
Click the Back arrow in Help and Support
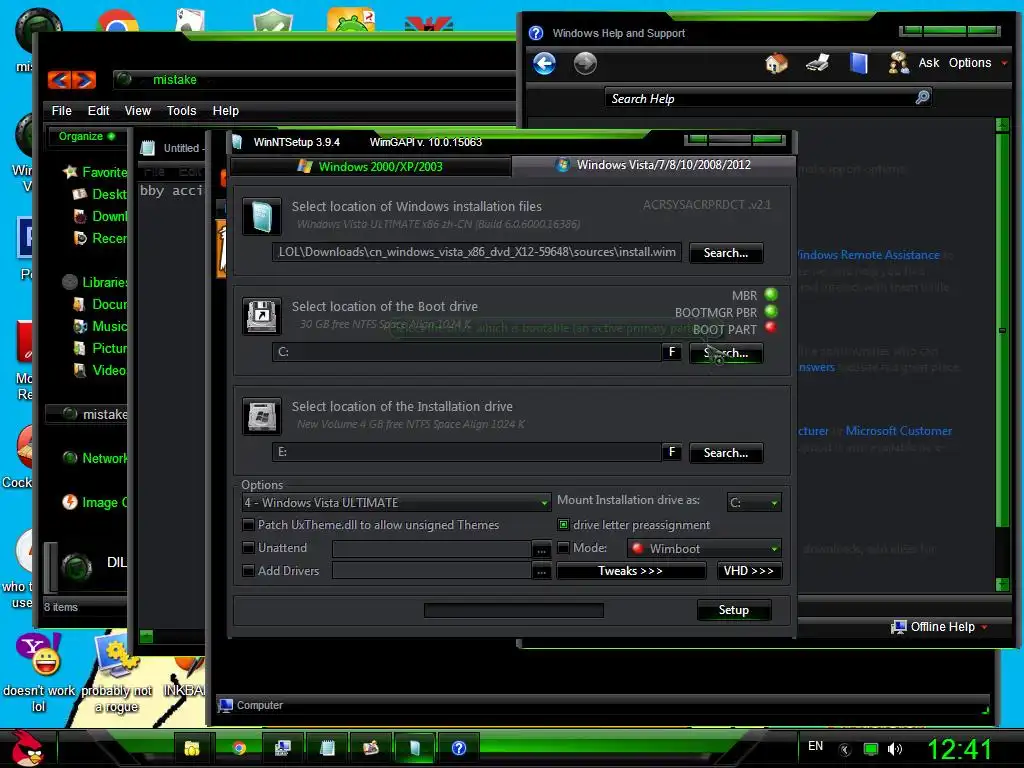(544, 64)
